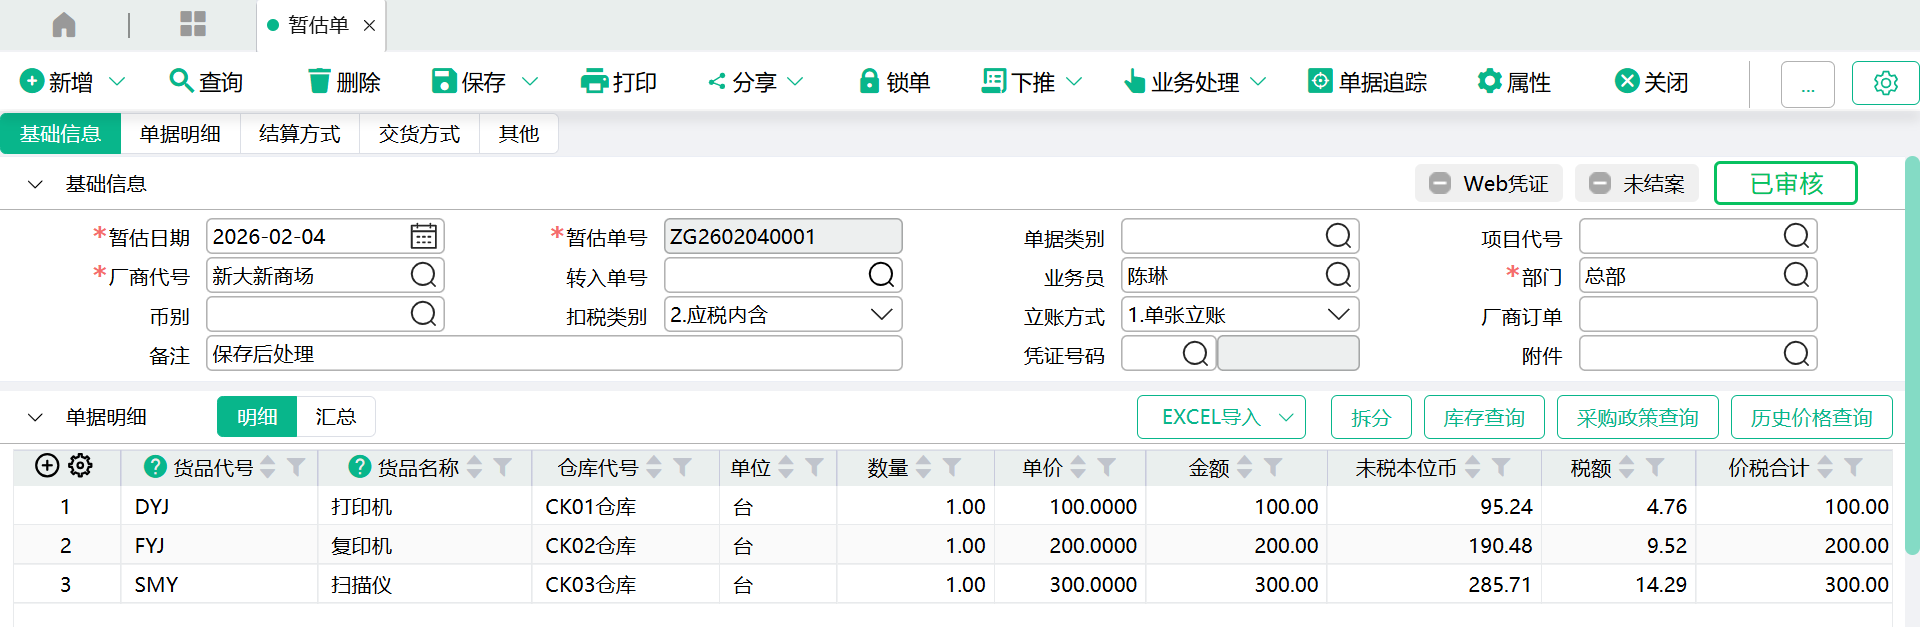Open column settings gear in table header
Image resolution: width=1920 pixels, height=627 pixels.
pos(81,466)
